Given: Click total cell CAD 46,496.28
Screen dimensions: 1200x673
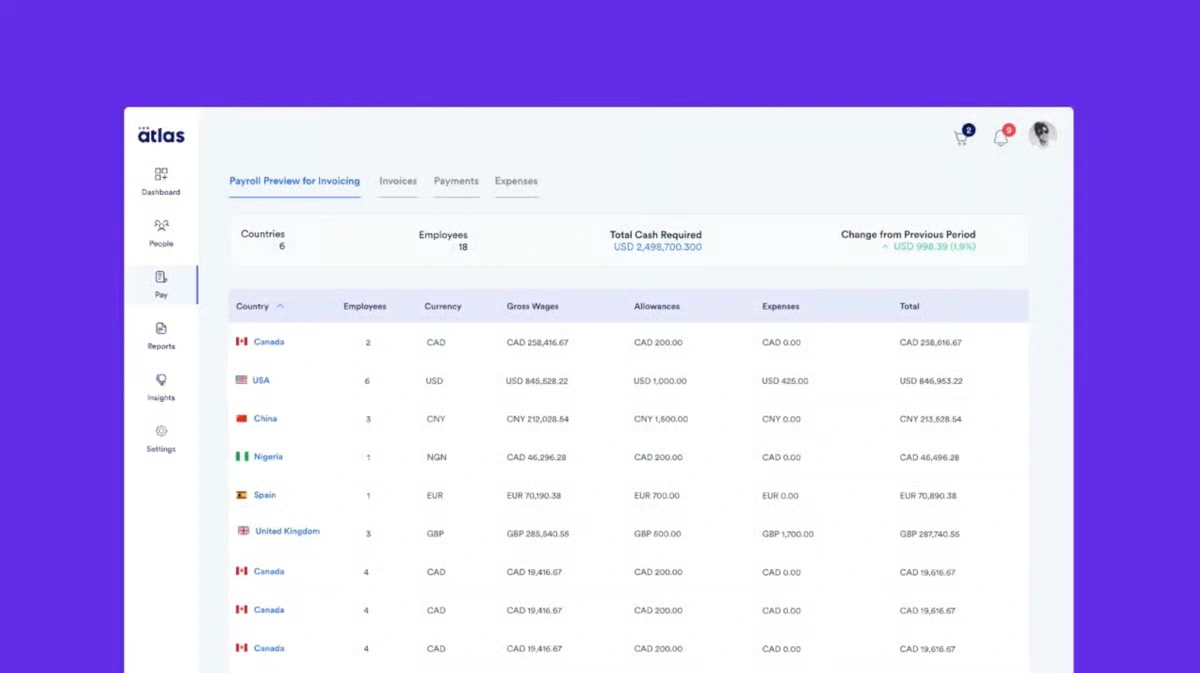Looking at the screenshot, I should pos(929,458).
